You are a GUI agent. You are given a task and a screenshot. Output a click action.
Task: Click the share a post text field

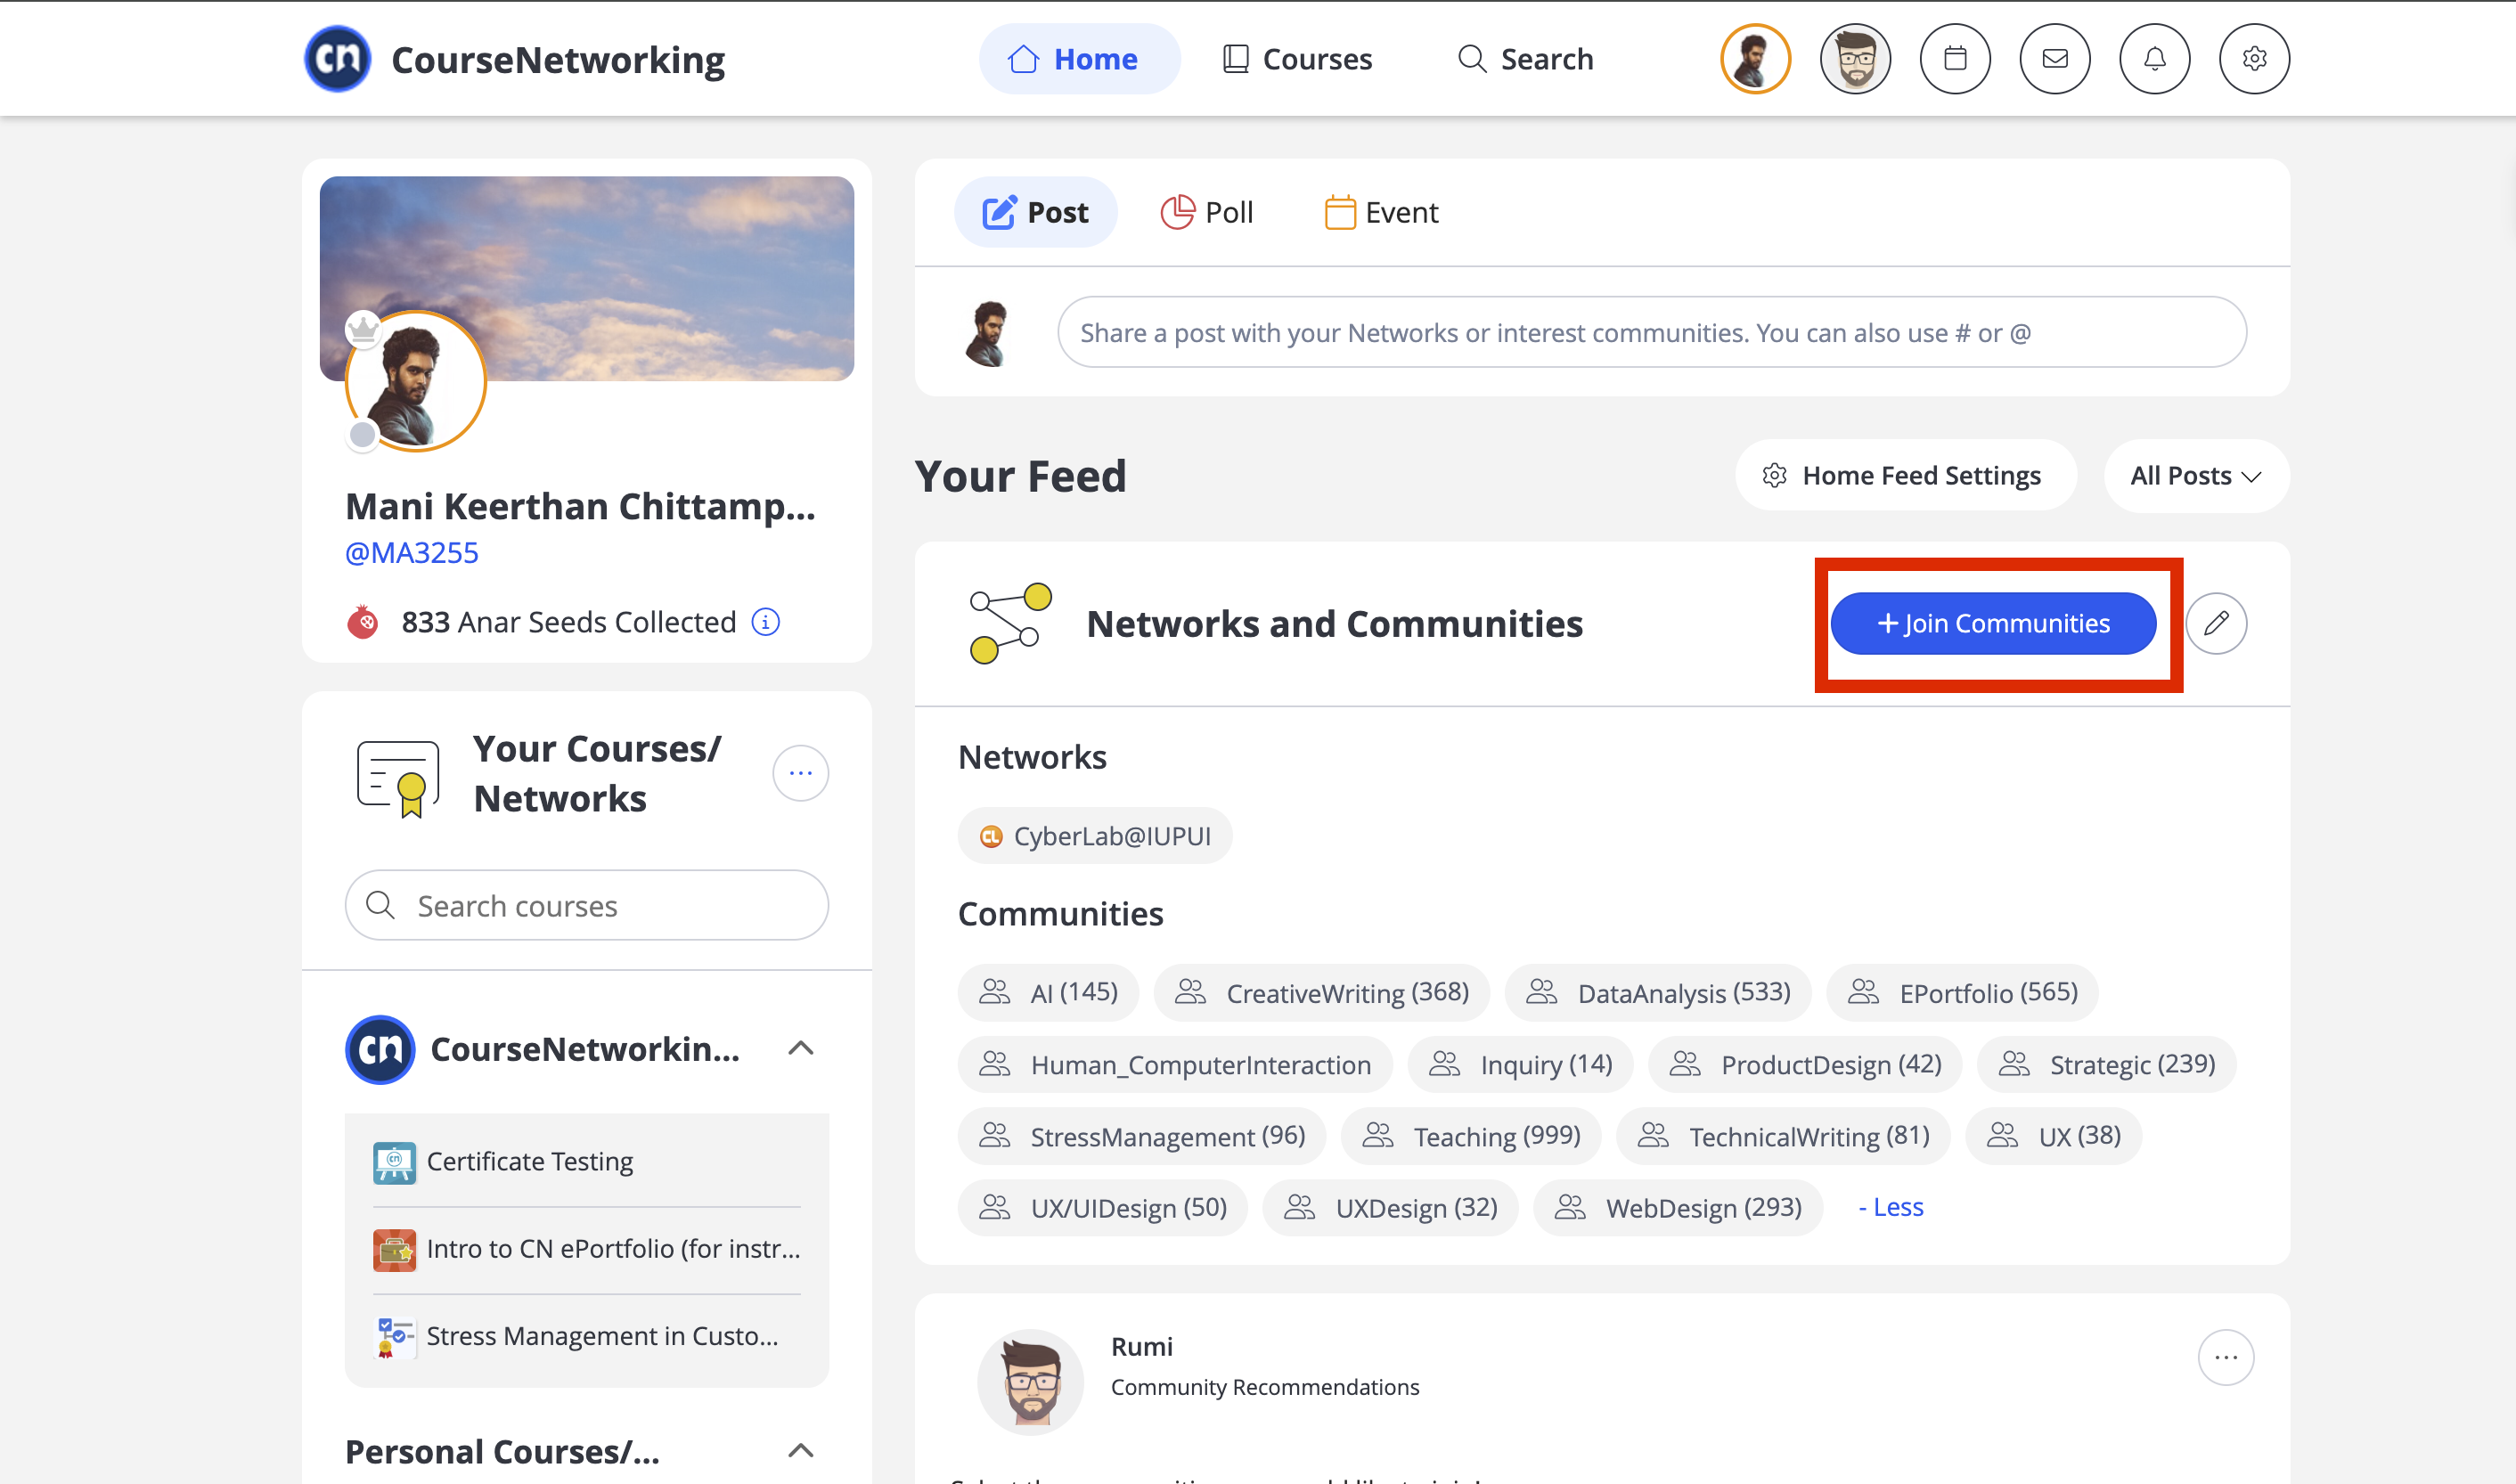tap(1652, 332)
